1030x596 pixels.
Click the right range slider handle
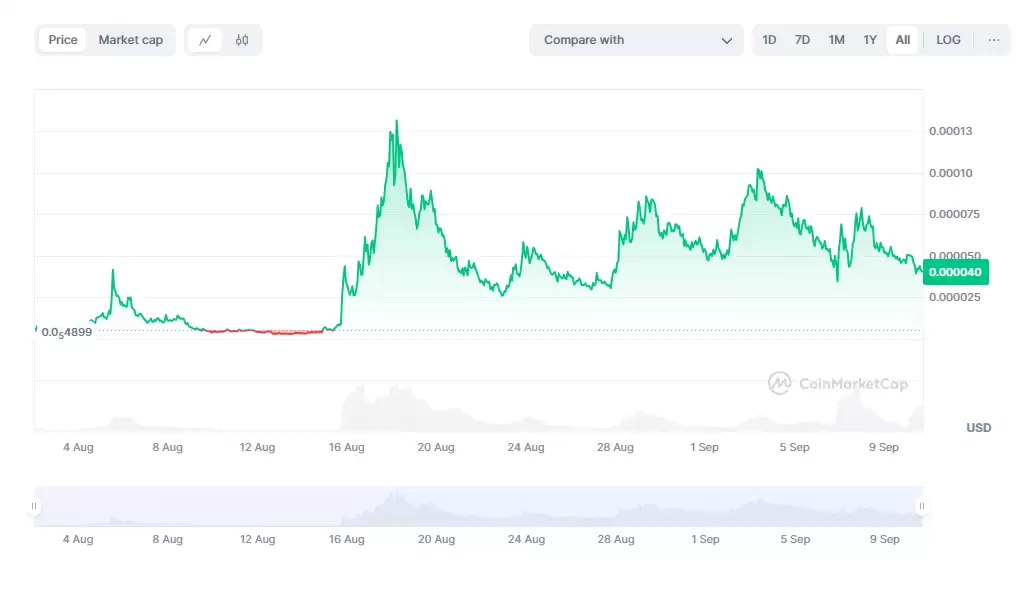pyautogui.click(x=921, y=506)
